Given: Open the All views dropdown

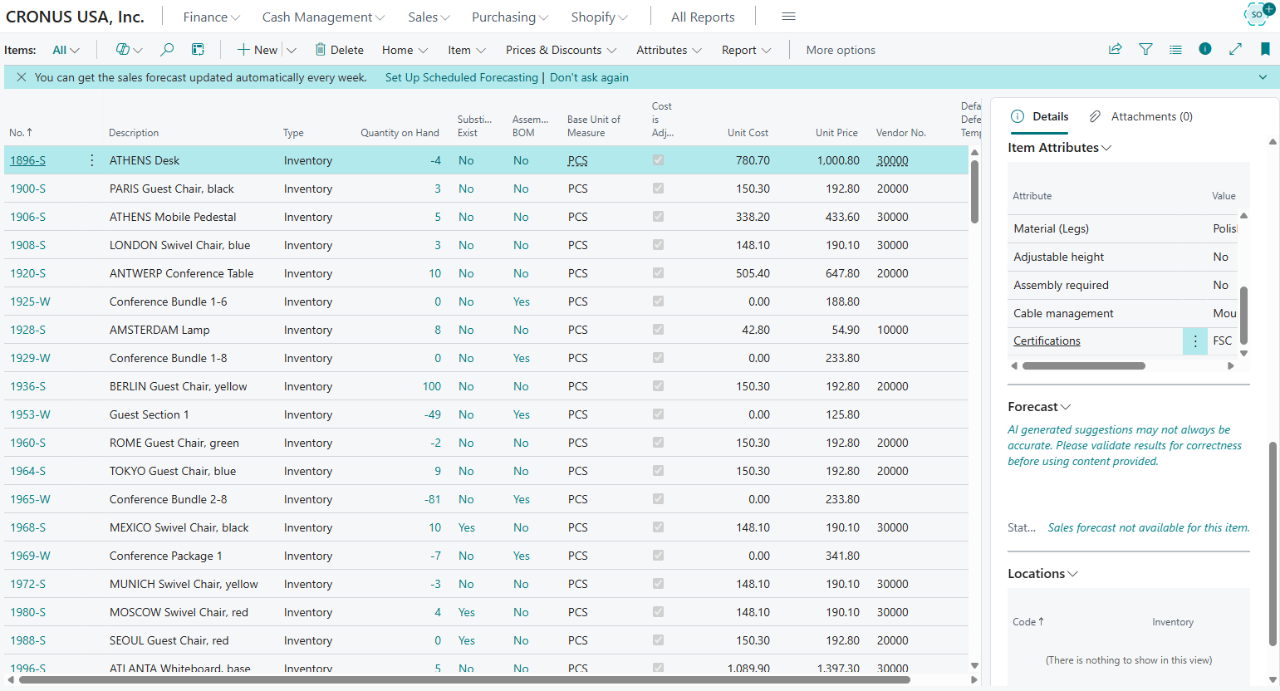Looking at the screenshot, I should [x=66, y=50].
